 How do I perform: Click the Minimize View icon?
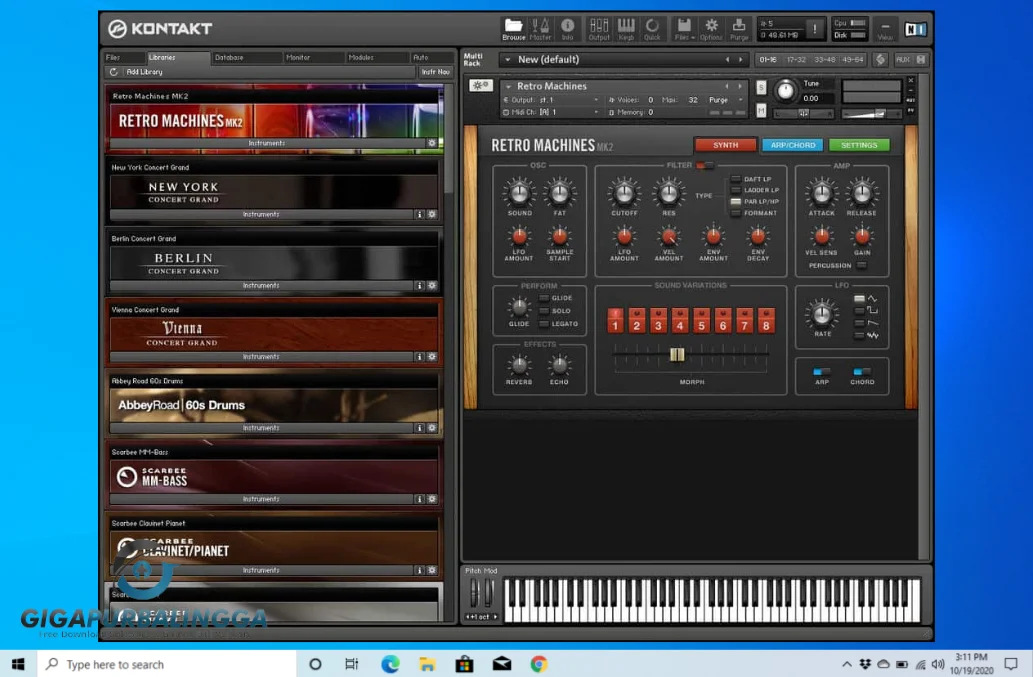pos(885,29)
